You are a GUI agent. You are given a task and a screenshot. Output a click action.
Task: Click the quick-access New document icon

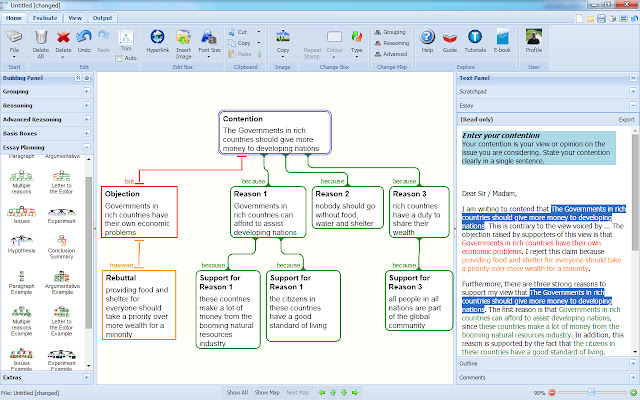click(580, 18)
